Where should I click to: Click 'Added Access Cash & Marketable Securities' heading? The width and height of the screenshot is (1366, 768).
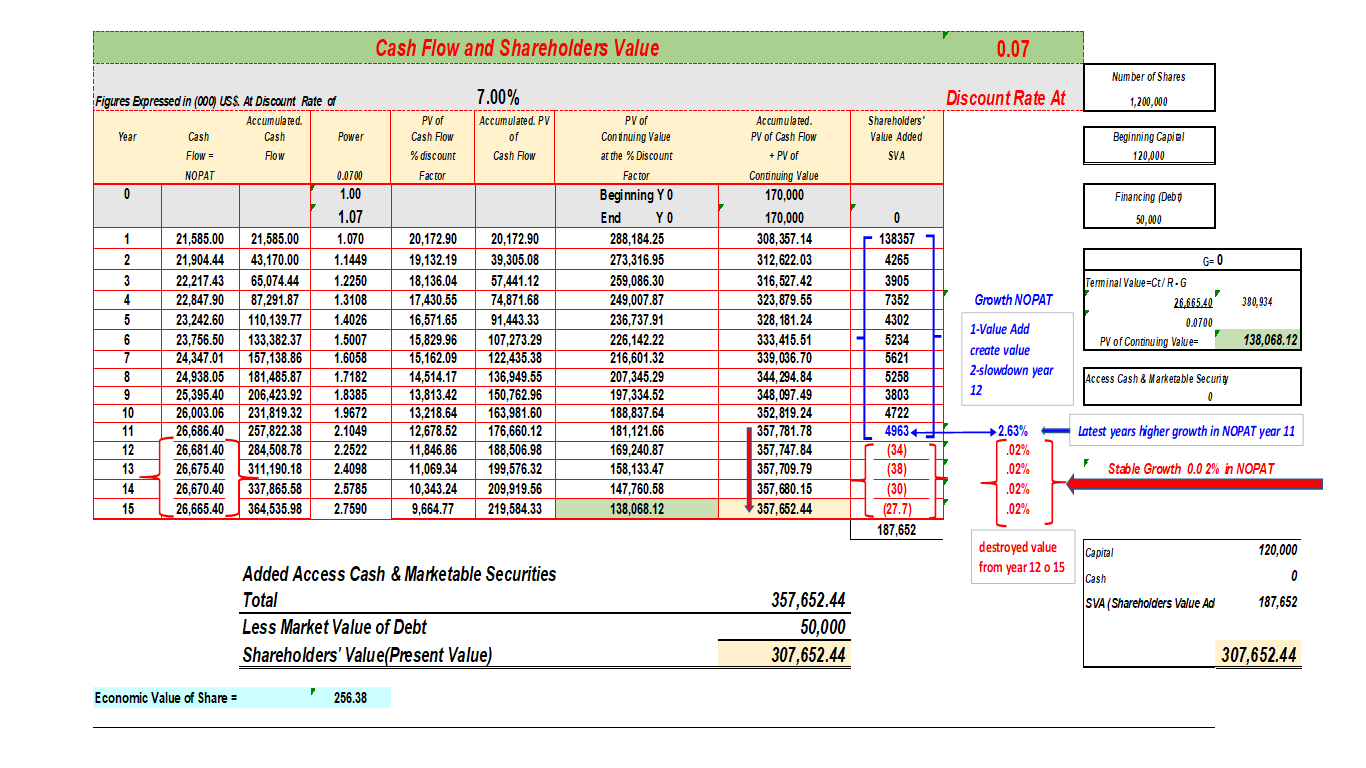[400, 574]
